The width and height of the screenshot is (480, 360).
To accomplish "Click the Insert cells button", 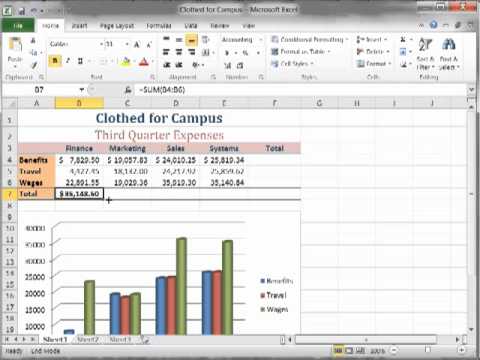I will (372, 40).
